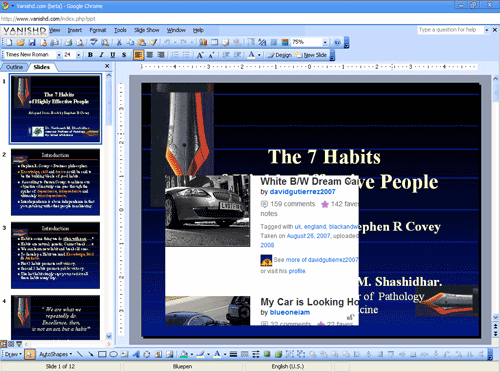Viewport: 500px width, 372px height.
Task: Increase font size
Action: 200,55
